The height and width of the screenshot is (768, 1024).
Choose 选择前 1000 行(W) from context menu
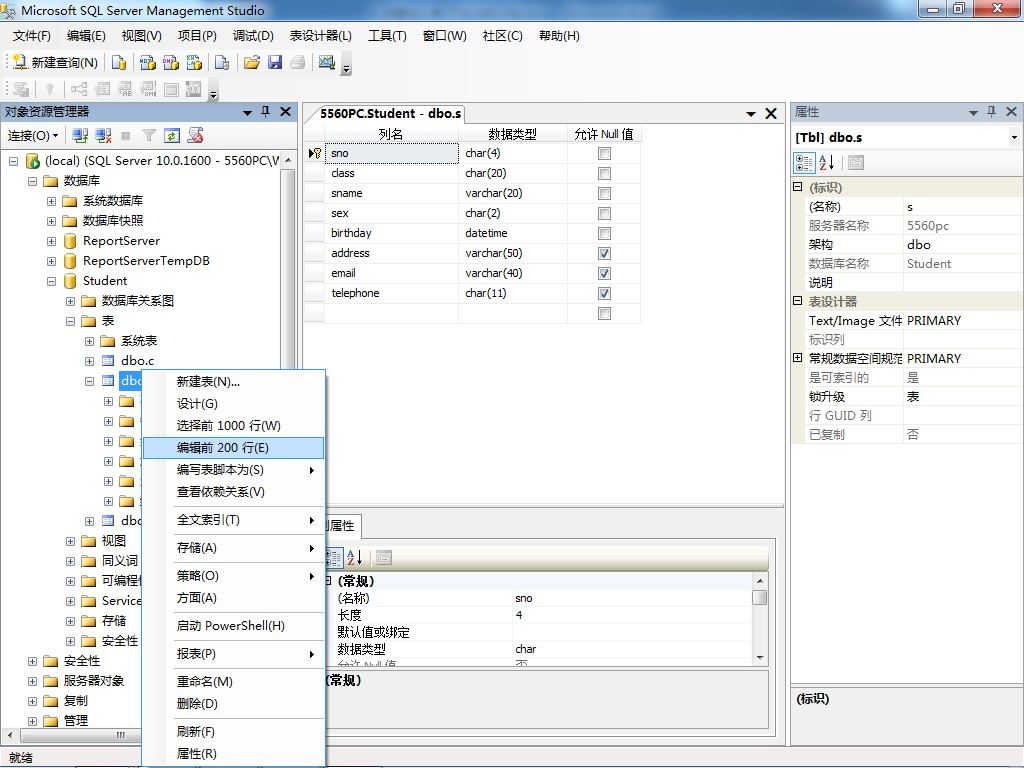tap(233, 426)
